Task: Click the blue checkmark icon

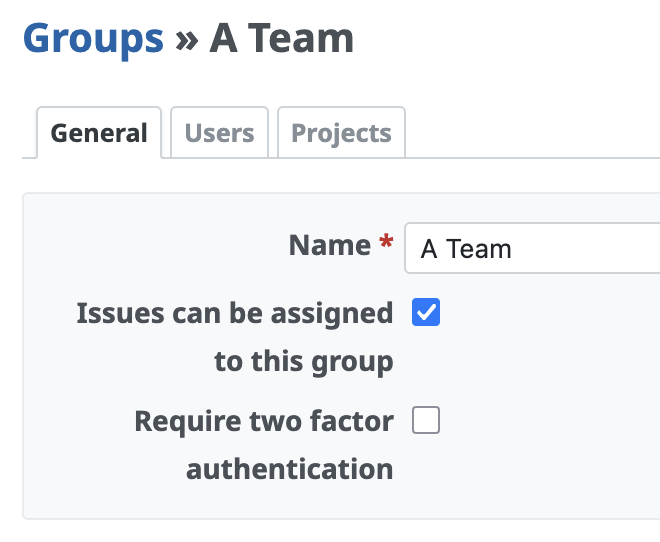Action: click(426, 313)
